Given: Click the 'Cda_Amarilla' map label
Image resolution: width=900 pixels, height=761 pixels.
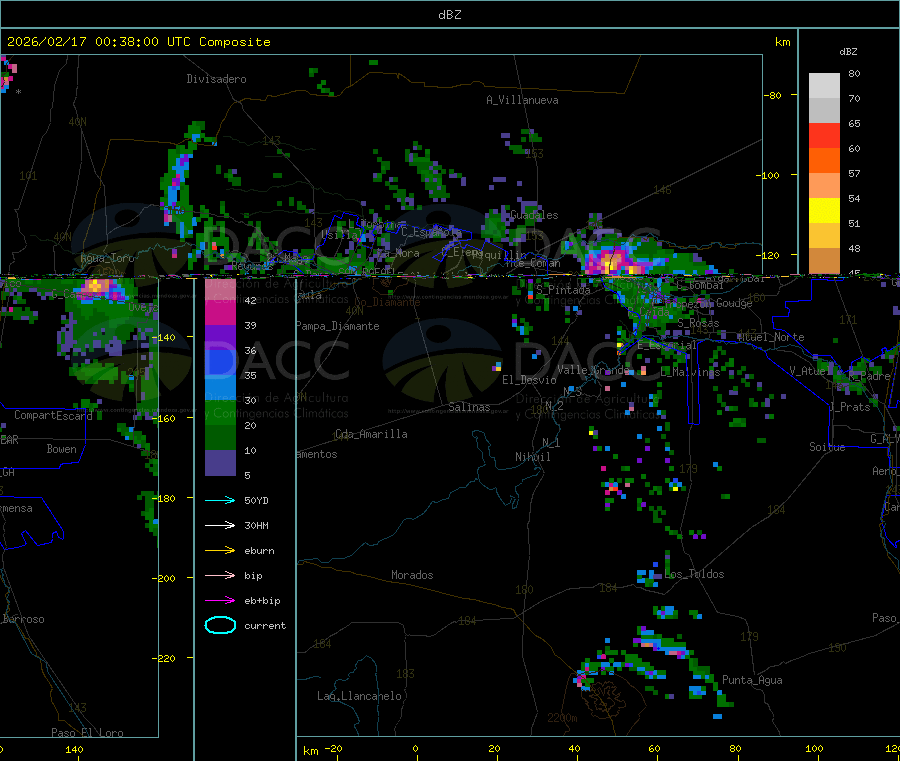Looking at the screenshot, I should pos(371,434).
